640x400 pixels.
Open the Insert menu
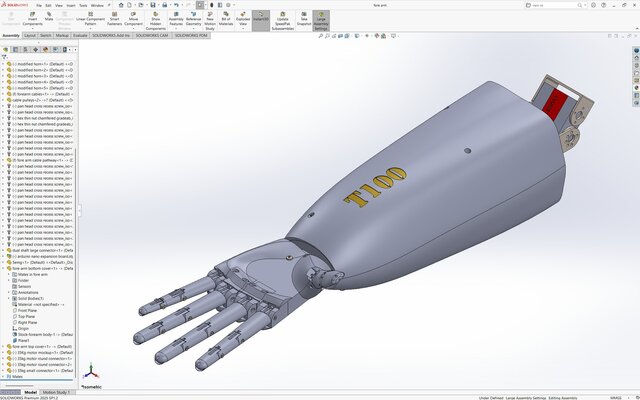tap(71, 6)
